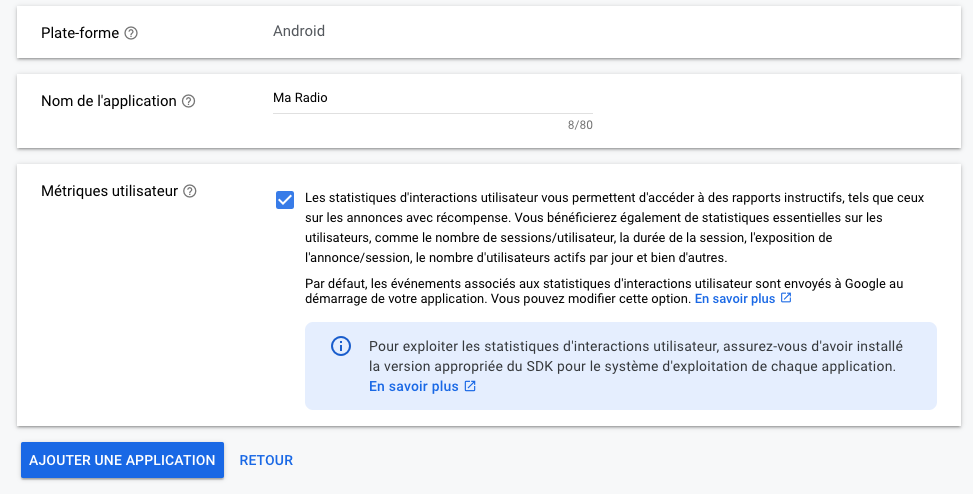Select the Android platform value
The width and height of the screenshot is (973, 494).
pos(299,31)
